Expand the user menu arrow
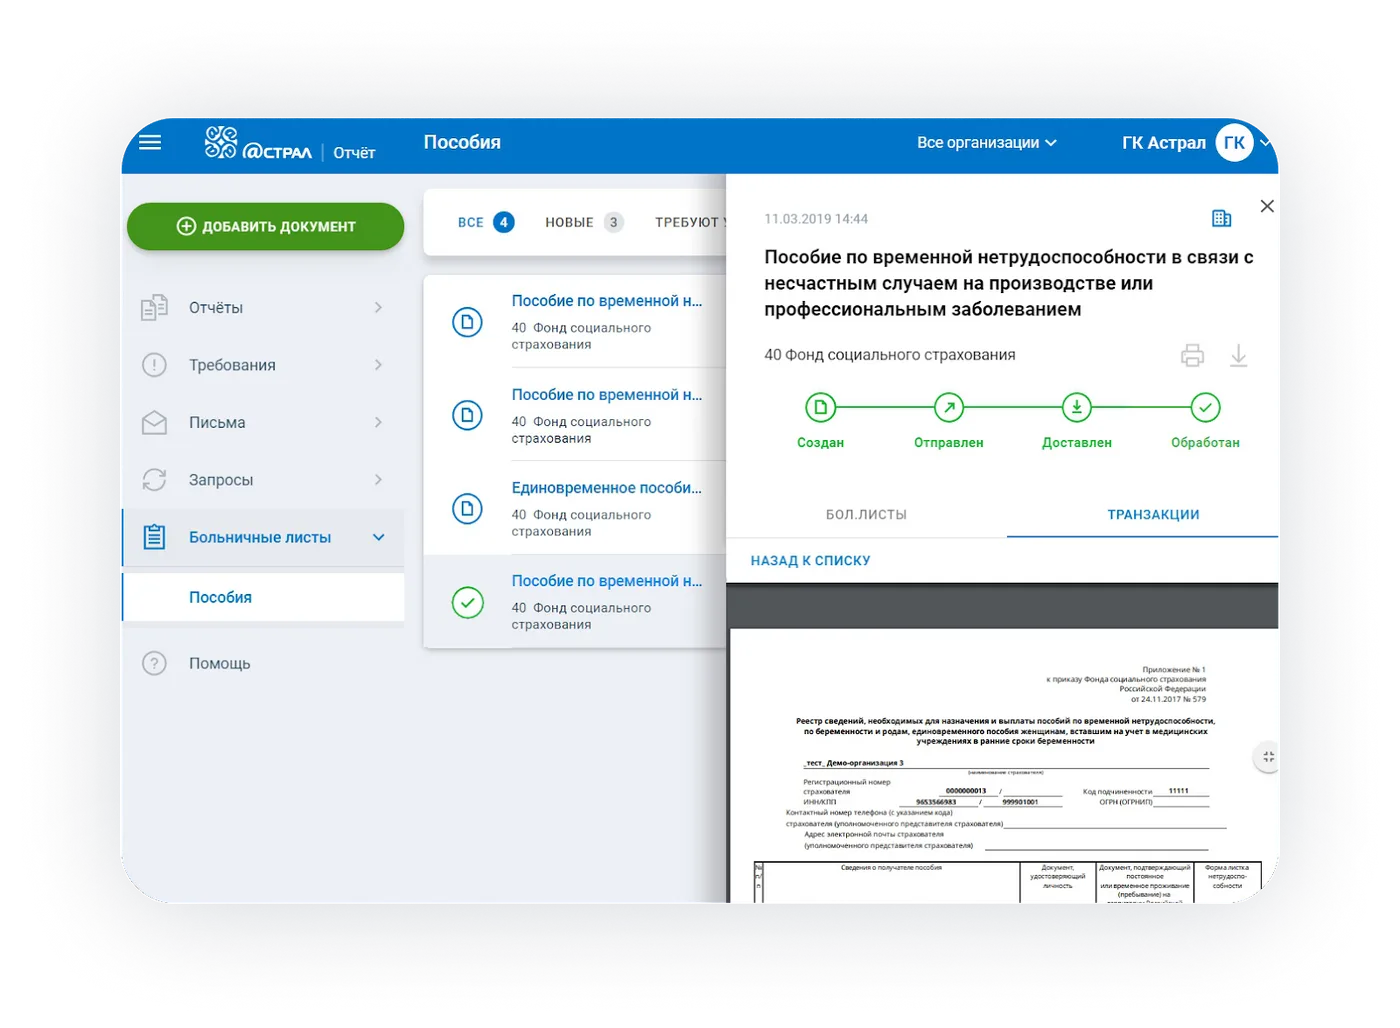 (x=1266, y=143)
